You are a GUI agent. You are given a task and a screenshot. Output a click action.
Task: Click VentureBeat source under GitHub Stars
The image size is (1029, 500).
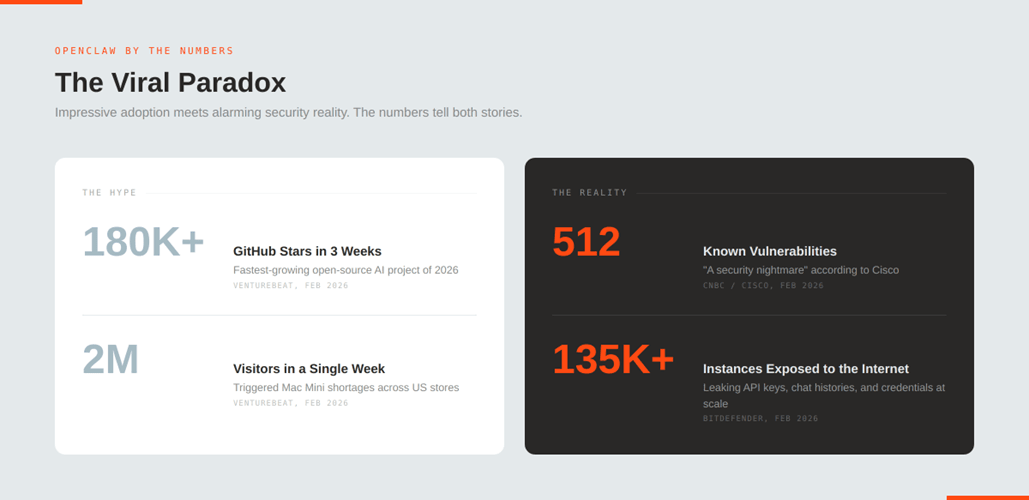(x=290, y=286)
